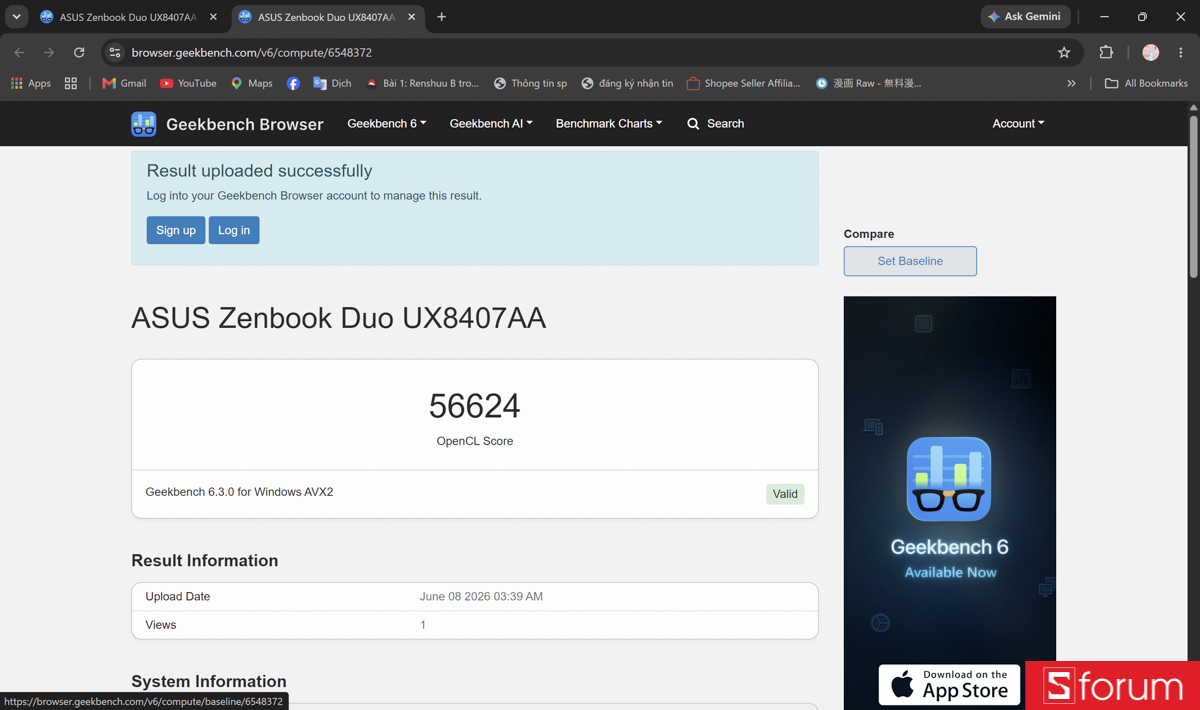Open the Shopee Seller Affilia... bookmark
Screen dimensions: 1200x710
(744, 83)
